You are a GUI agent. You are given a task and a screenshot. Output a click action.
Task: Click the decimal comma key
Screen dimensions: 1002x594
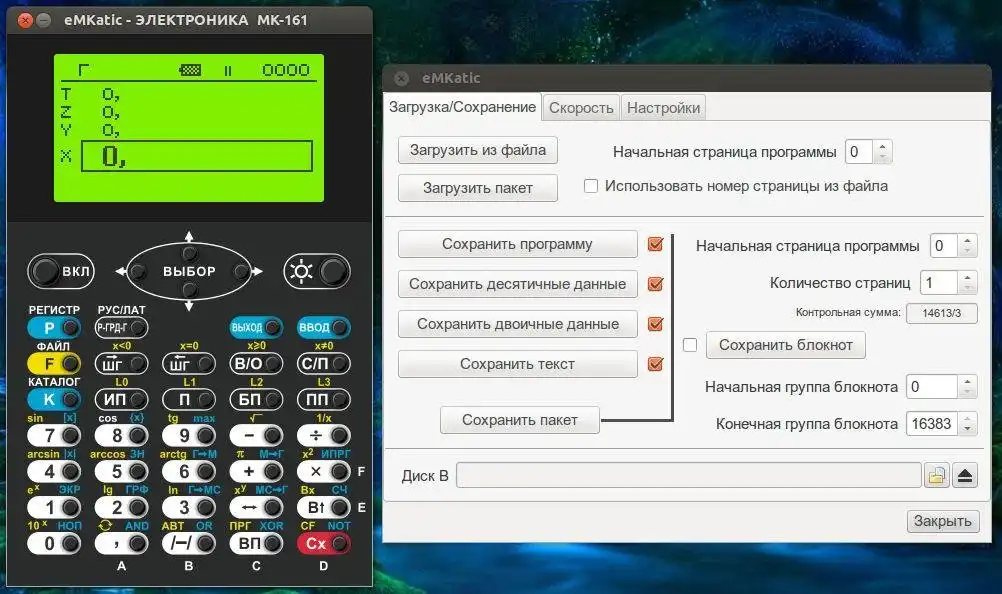(121, 544)
